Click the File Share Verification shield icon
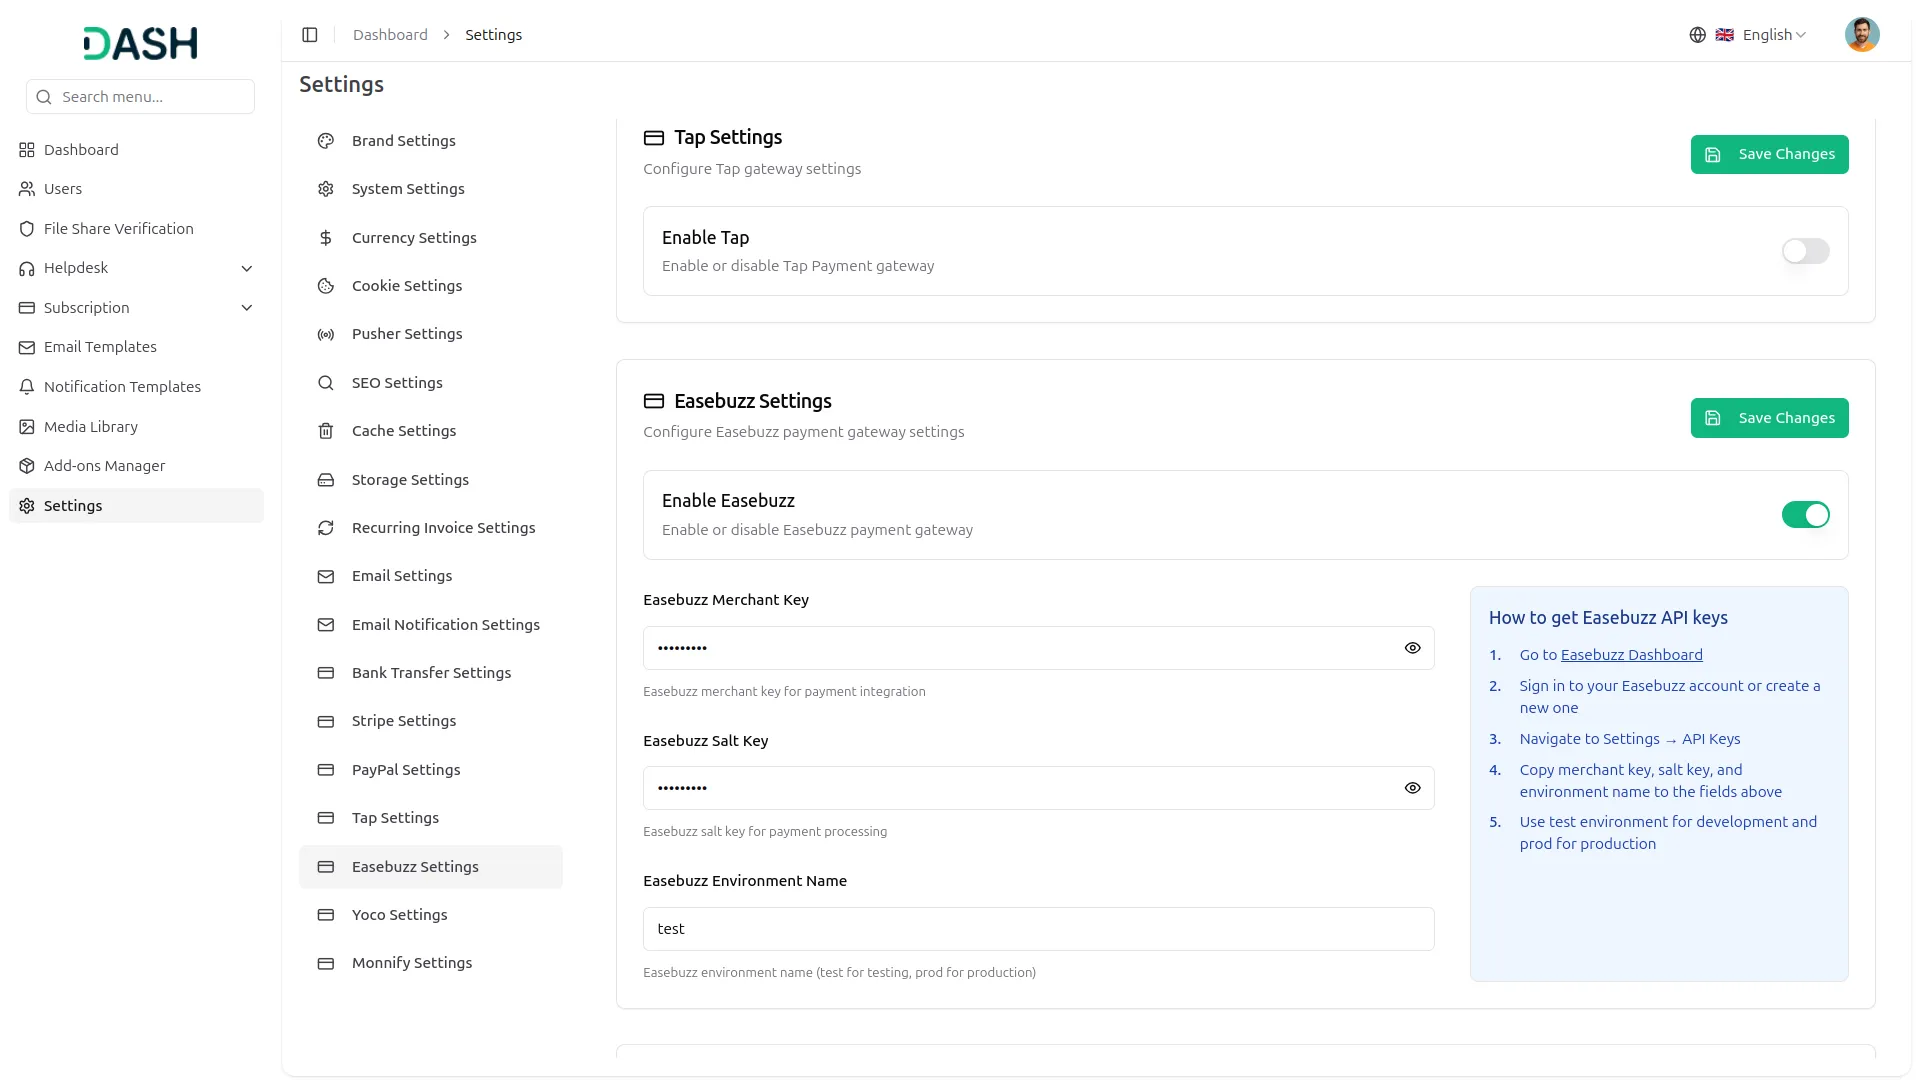The width and height of the screenshot is (1920, 1080). [27, 229]
